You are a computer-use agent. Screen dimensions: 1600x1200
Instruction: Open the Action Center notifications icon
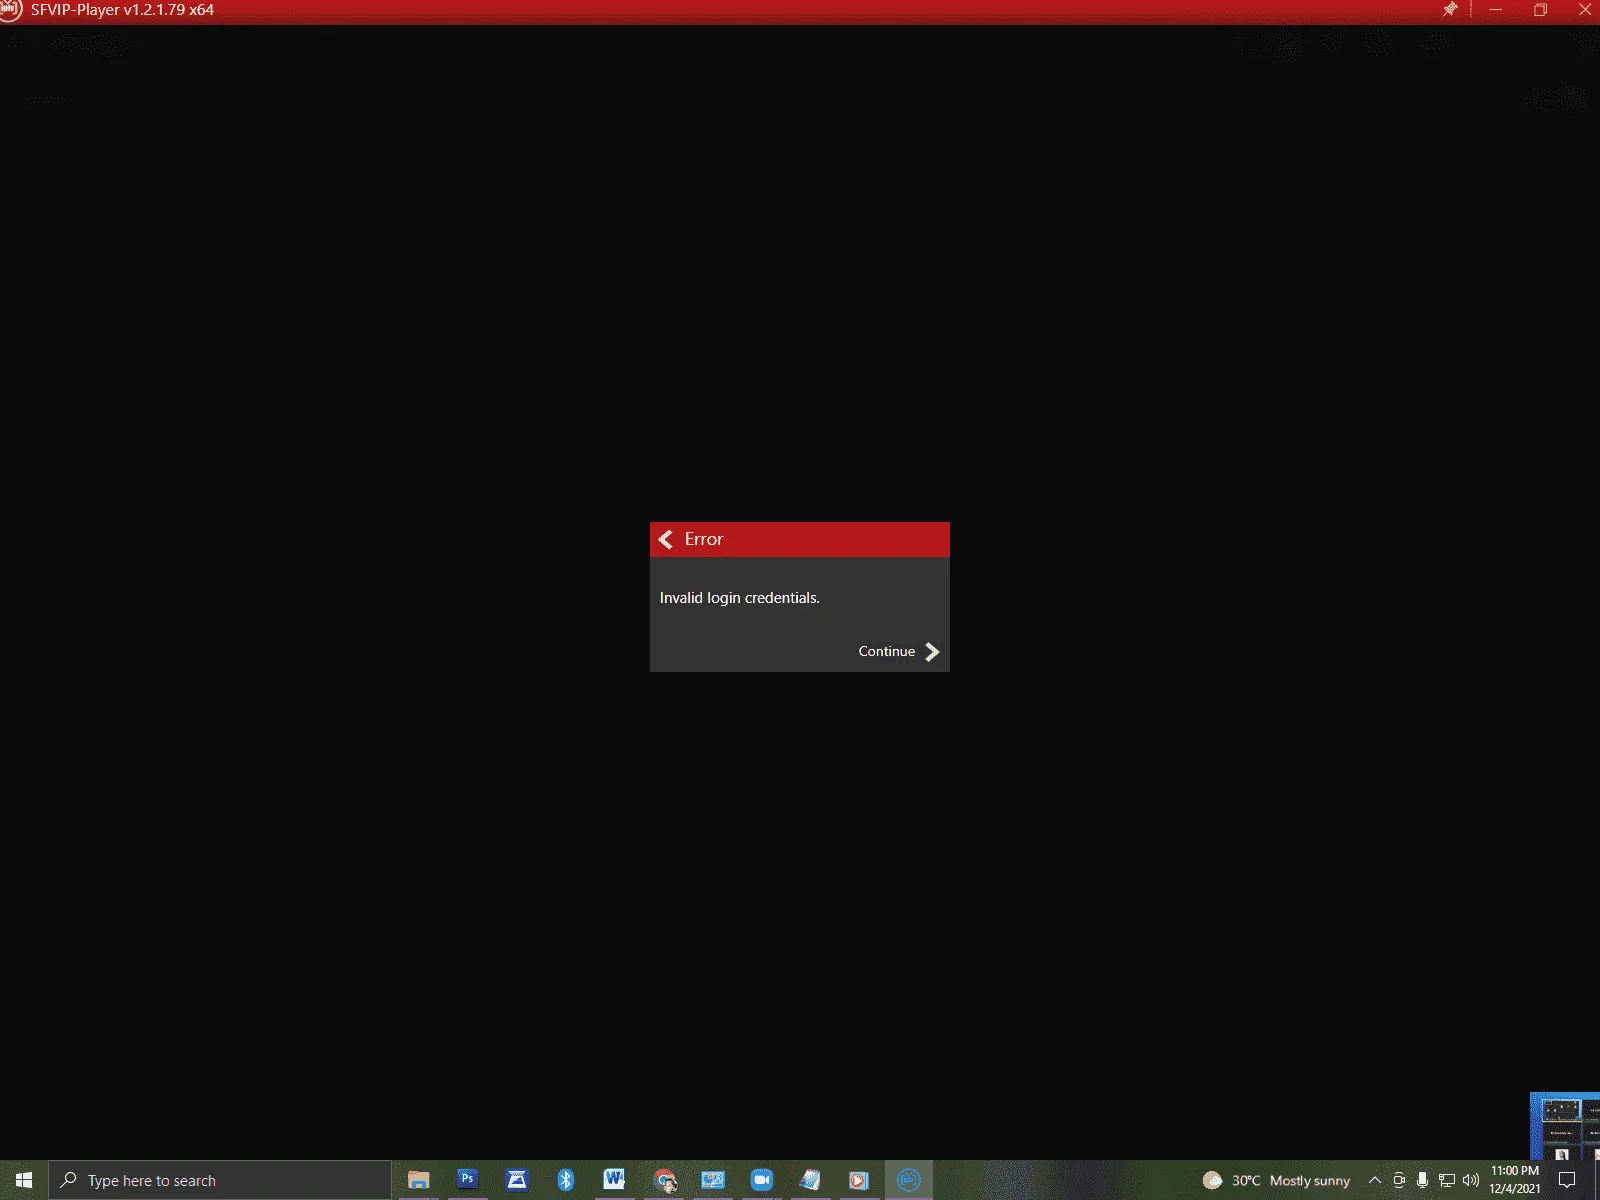1567,1180
